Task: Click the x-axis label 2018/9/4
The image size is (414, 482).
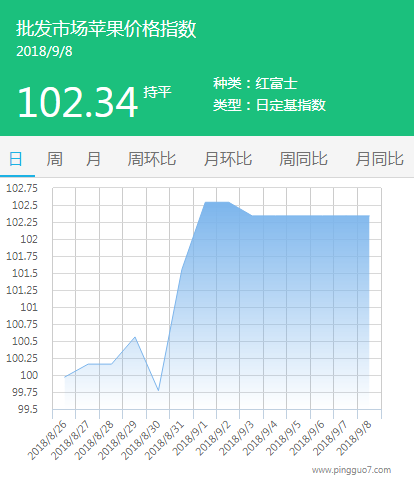Action: [x=261, y=438]
